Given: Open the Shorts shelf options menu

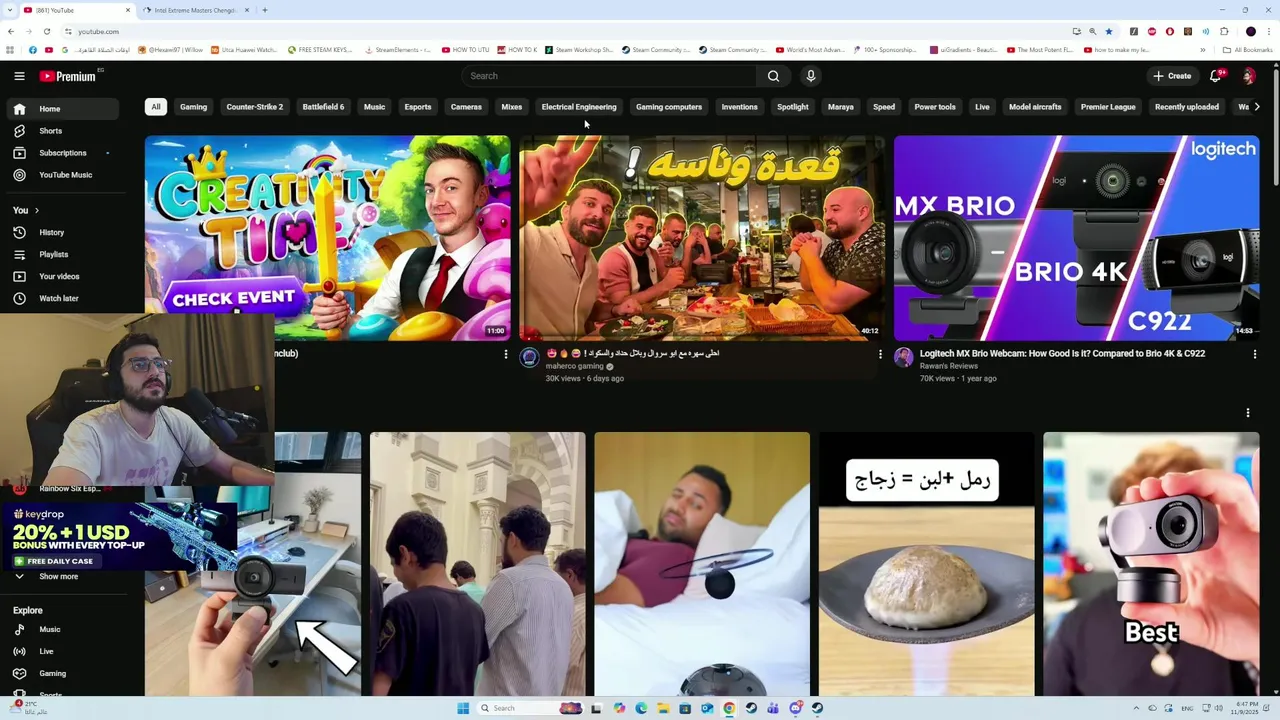Looking at the screenshot, I should tap(1247, 413).
